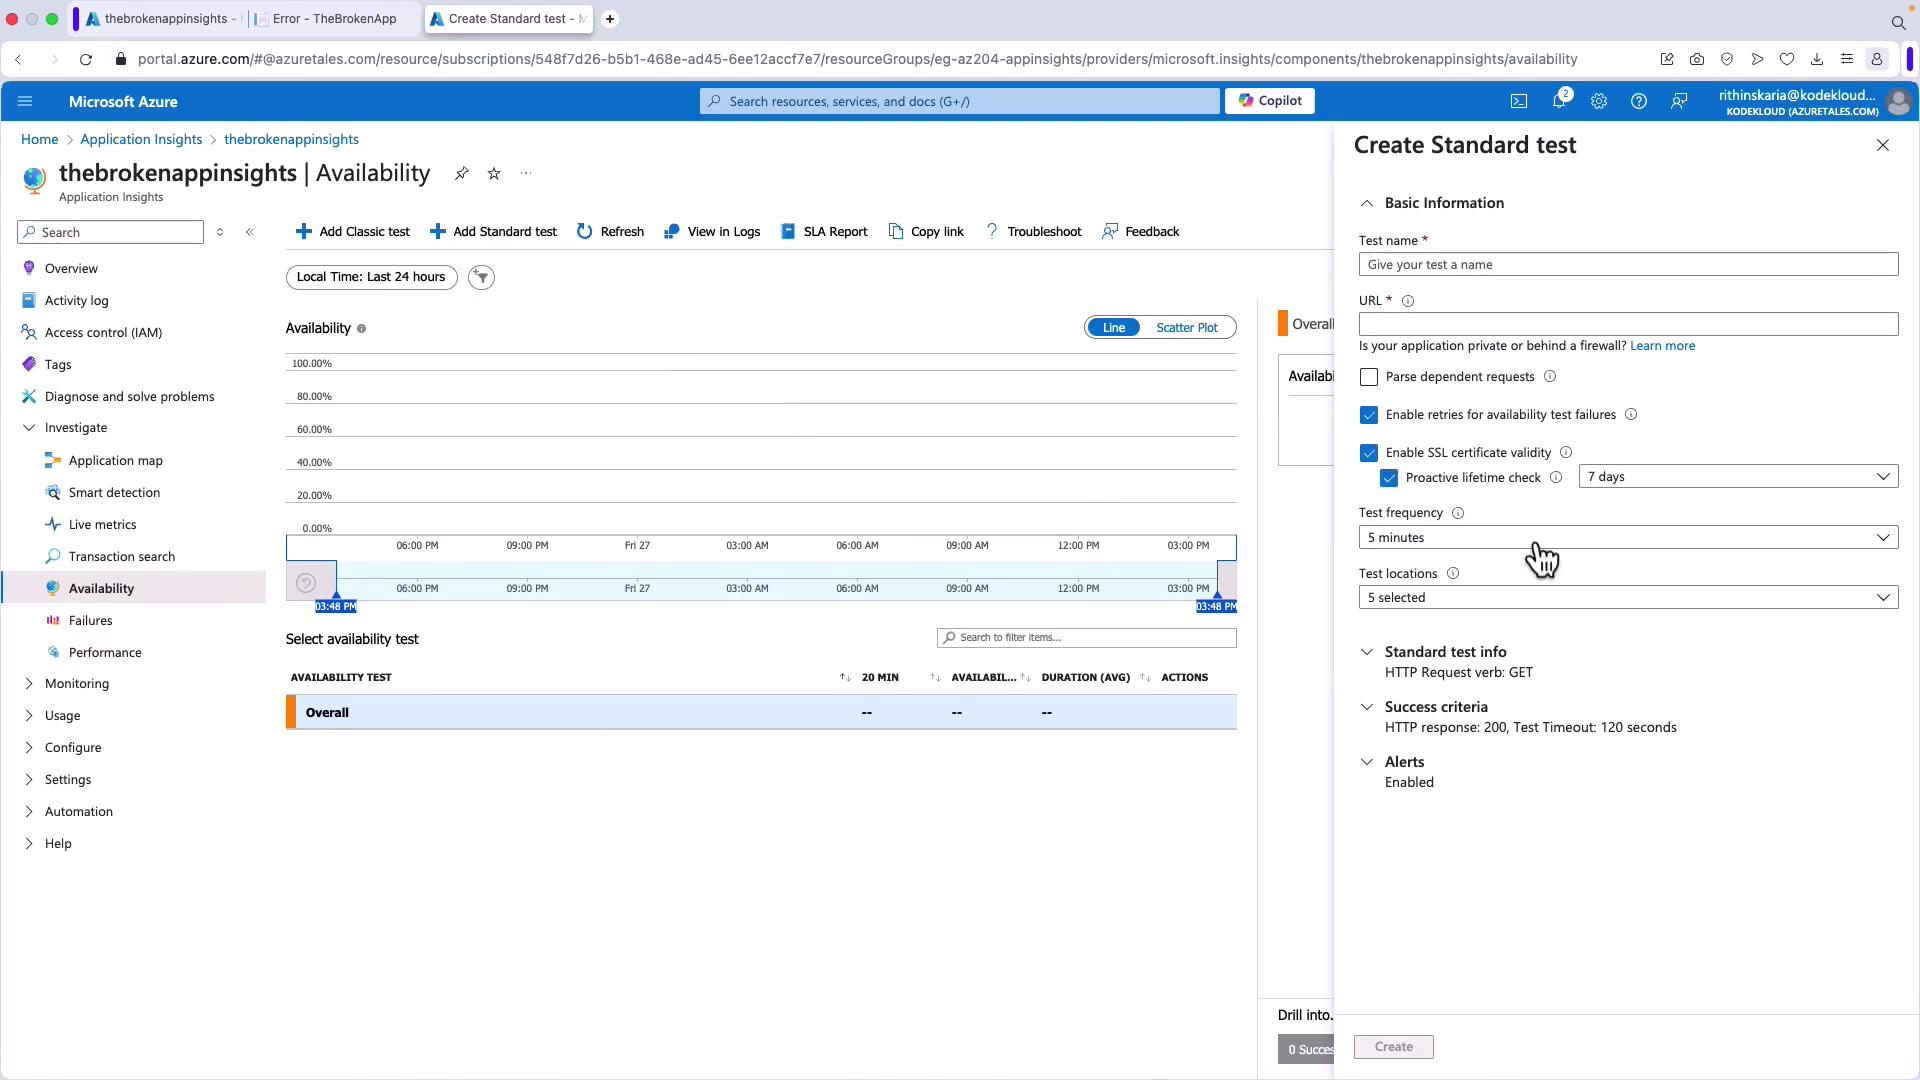This screenshot has width=1920, height=1080.
Task: Open the Test locations dropdown
Action: click(1627, 597)
